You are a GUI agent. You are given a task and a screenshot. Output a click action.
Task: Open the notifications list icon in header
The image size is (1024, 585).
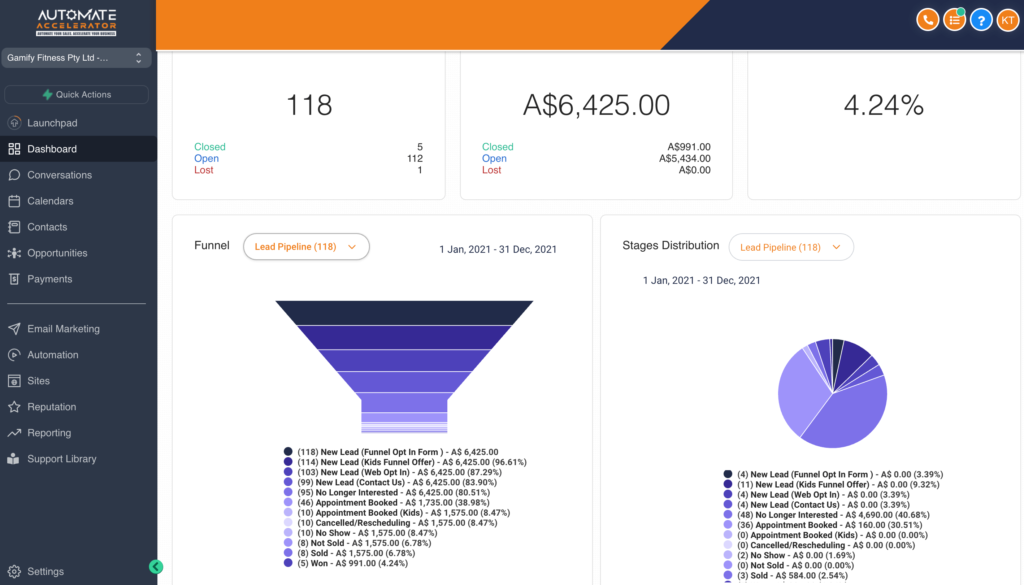[955, 19]
